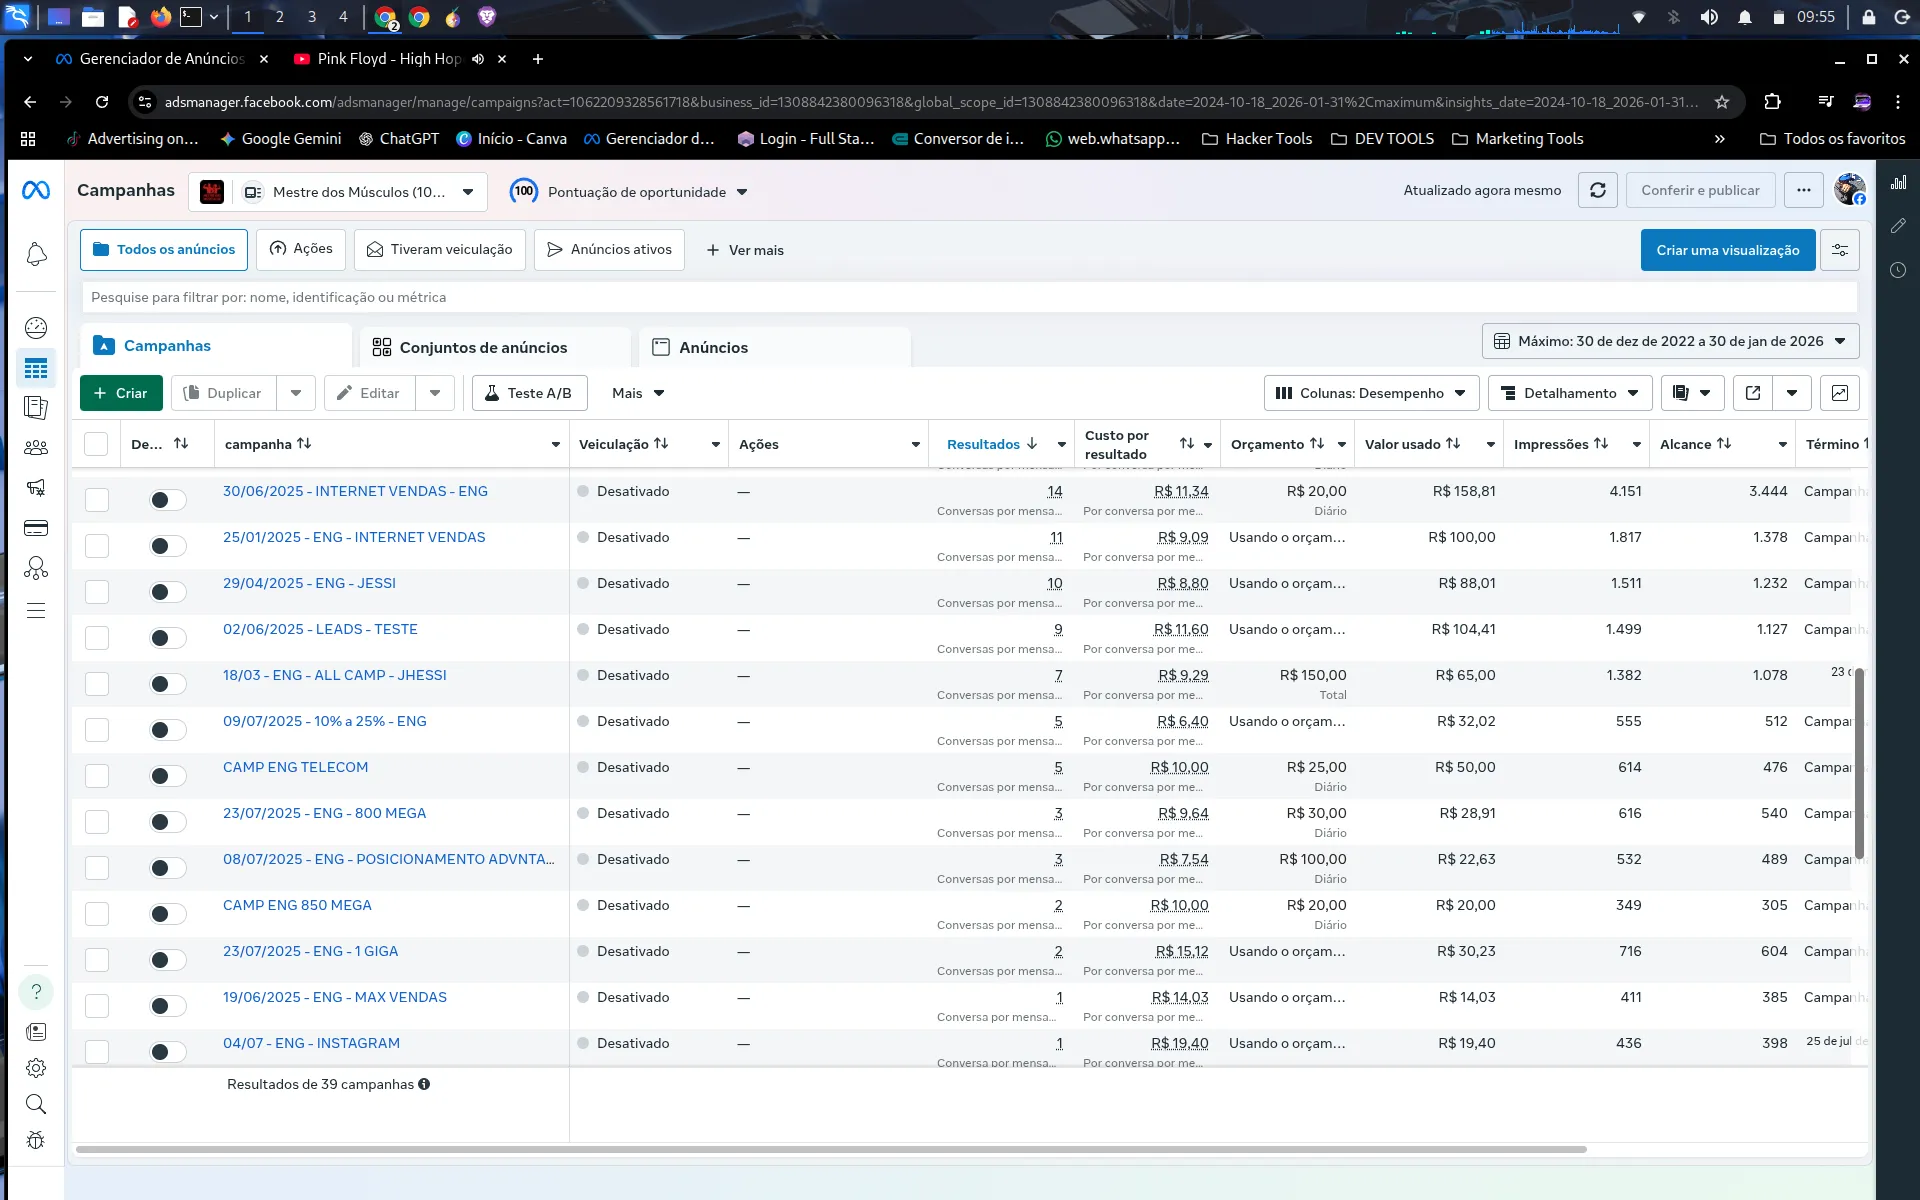
Task: Open charts panel icon on right rail
Action: [x=1898, y=182]
